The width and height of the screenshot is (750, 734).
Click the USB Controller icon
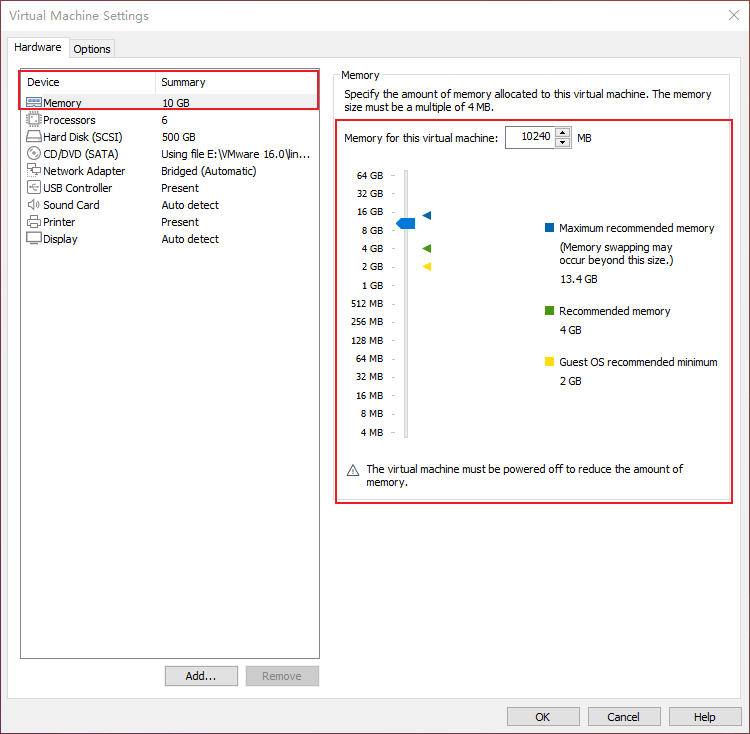(x=34, y=188)
